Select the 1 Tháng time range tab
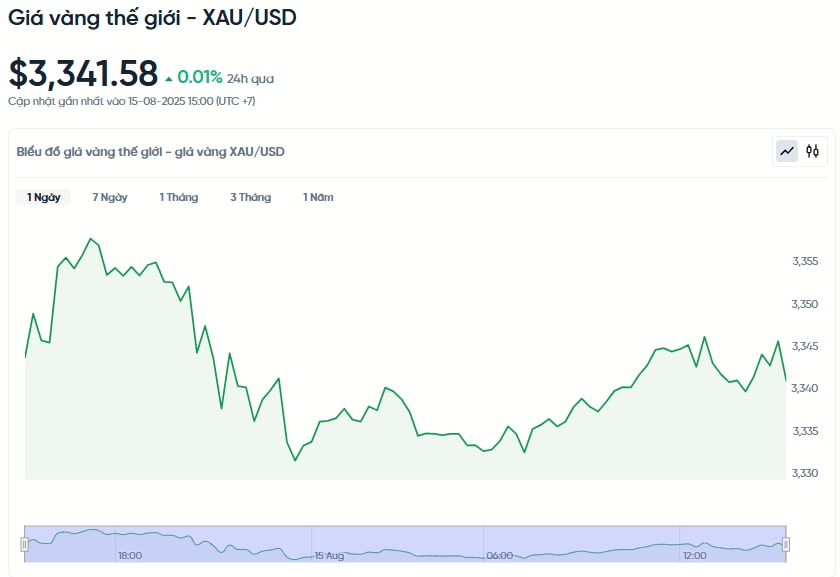This screenshot has width=840, height=577. pyautogui.click(x=178, y=197)
